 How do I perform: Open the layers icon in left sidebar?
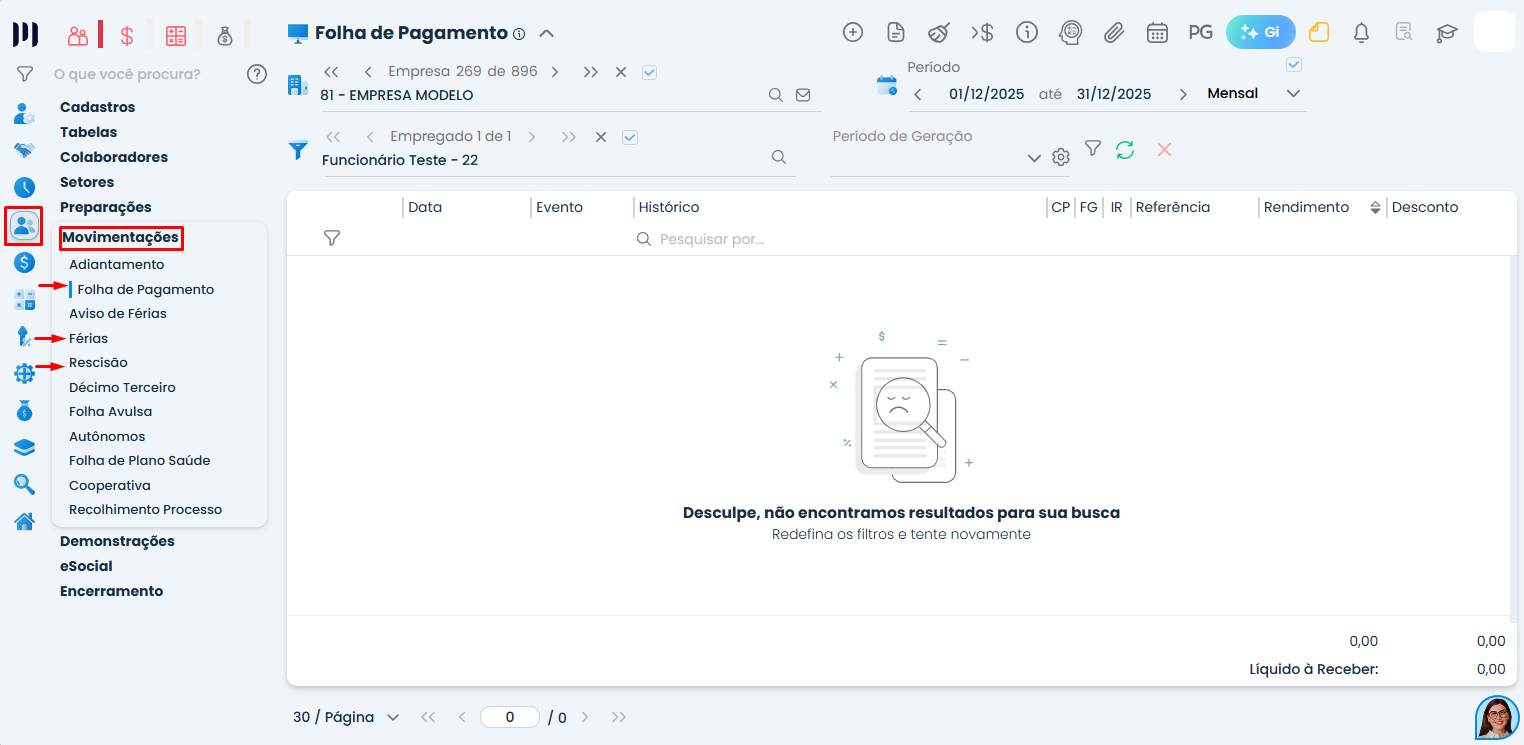pyautogui.click(x=24, y=447)
